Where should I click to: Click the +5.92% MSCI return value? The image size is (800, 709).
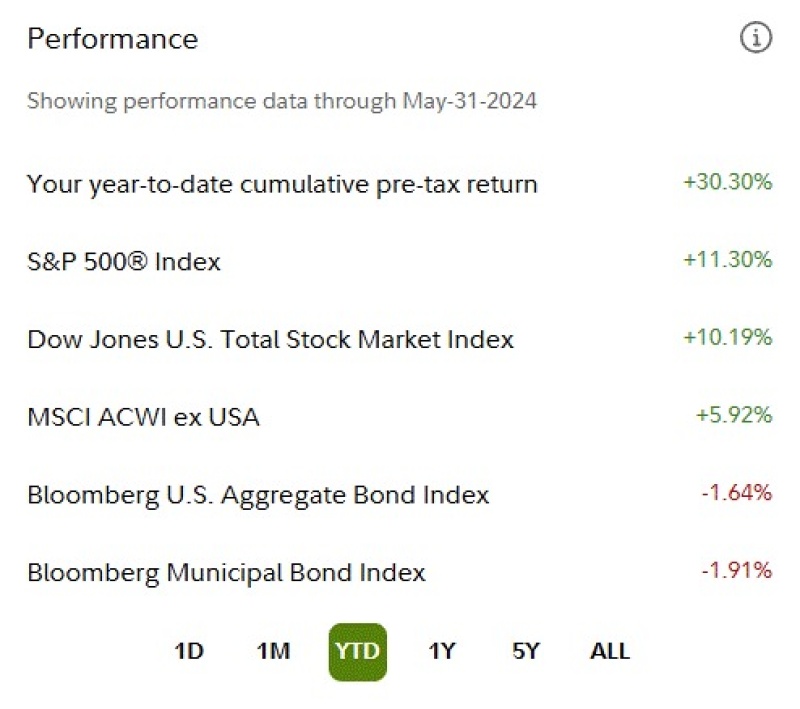734,415
